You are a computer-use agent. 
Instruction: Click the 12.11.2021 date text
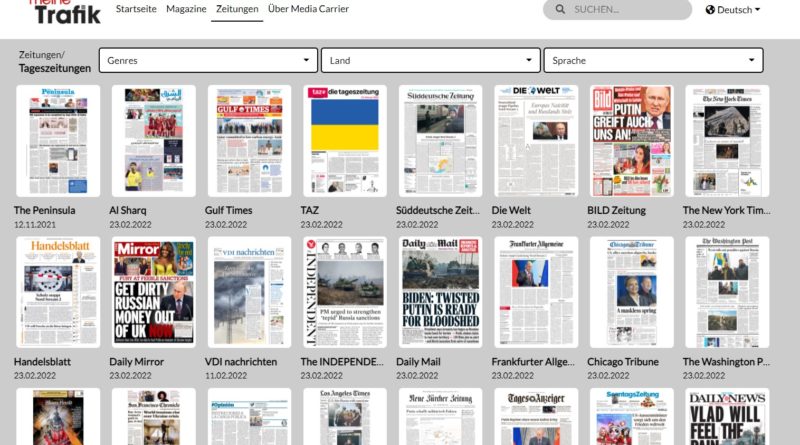pyautogui.click(x=35, y=225)
